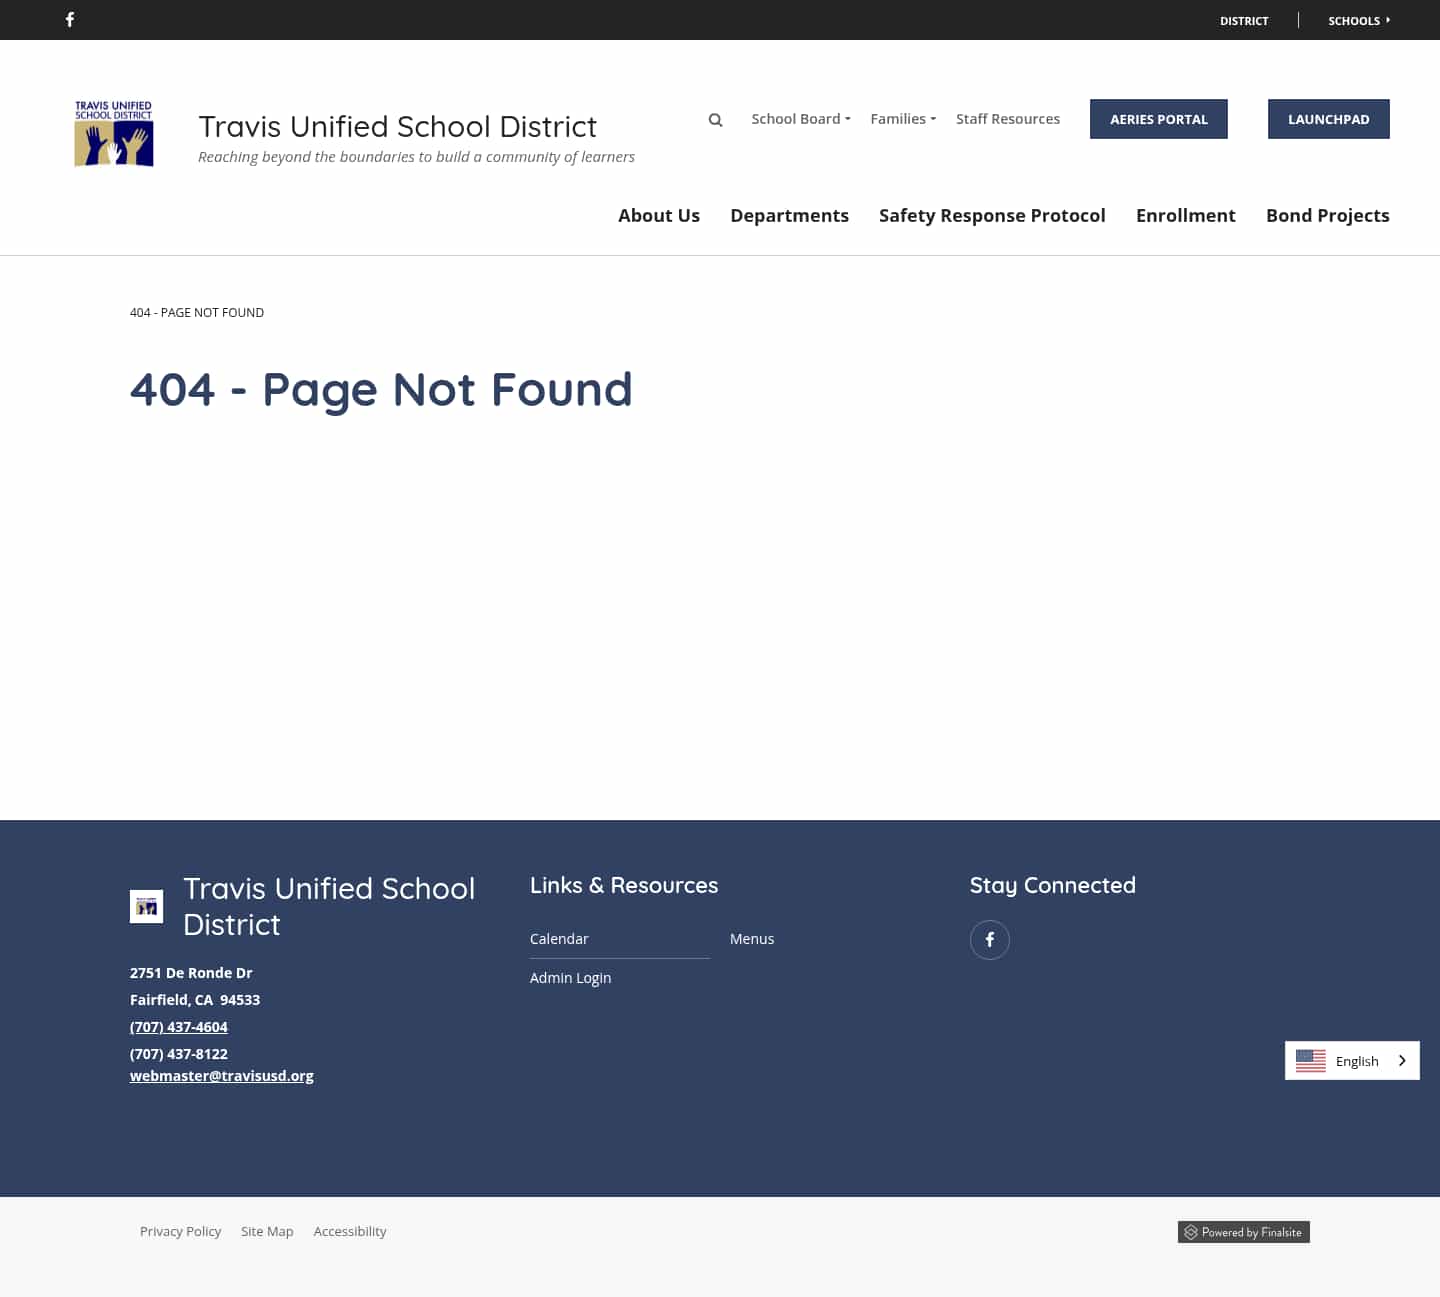Click the AERIES PORTAL button
This screenshot has height=1297, width=1440.
[x=1158, y=118]
